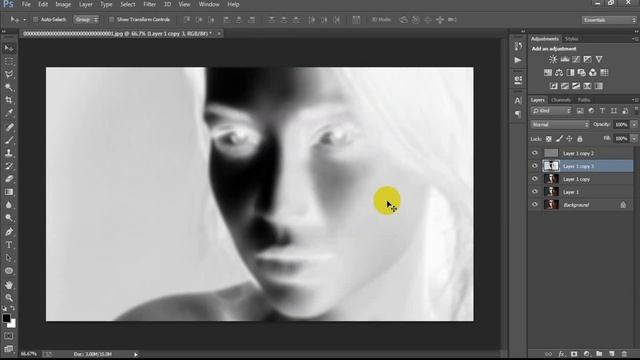Screen dimensions: 640x360
Task: Open the Opacity slider dropdown arrow
Action: tap(634, 124)
